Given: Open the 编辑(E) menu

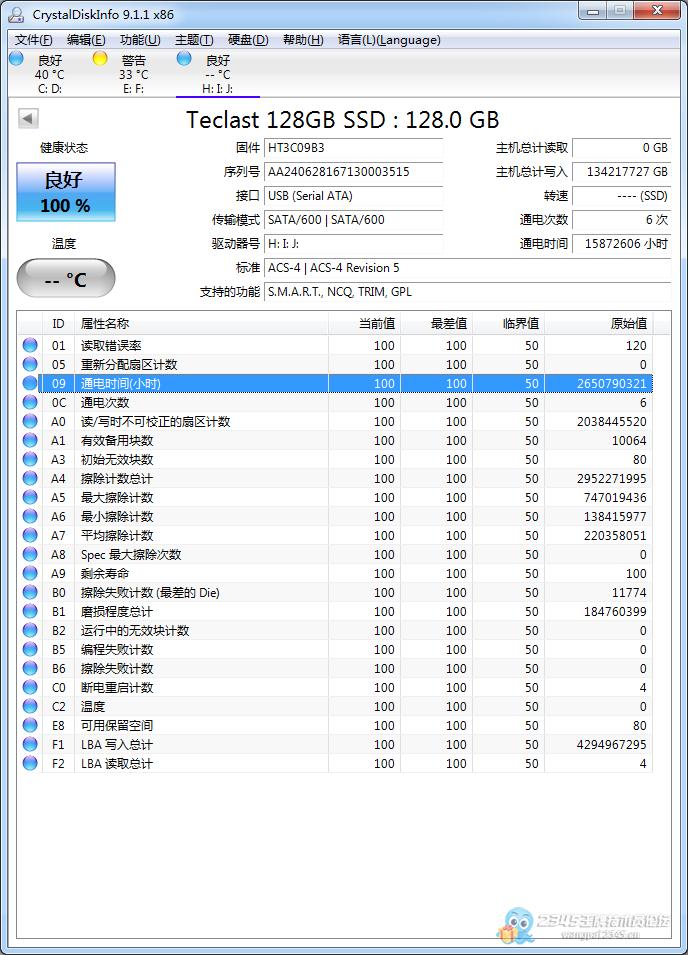Looking at the screenshot, I should [x=86, y=40].
